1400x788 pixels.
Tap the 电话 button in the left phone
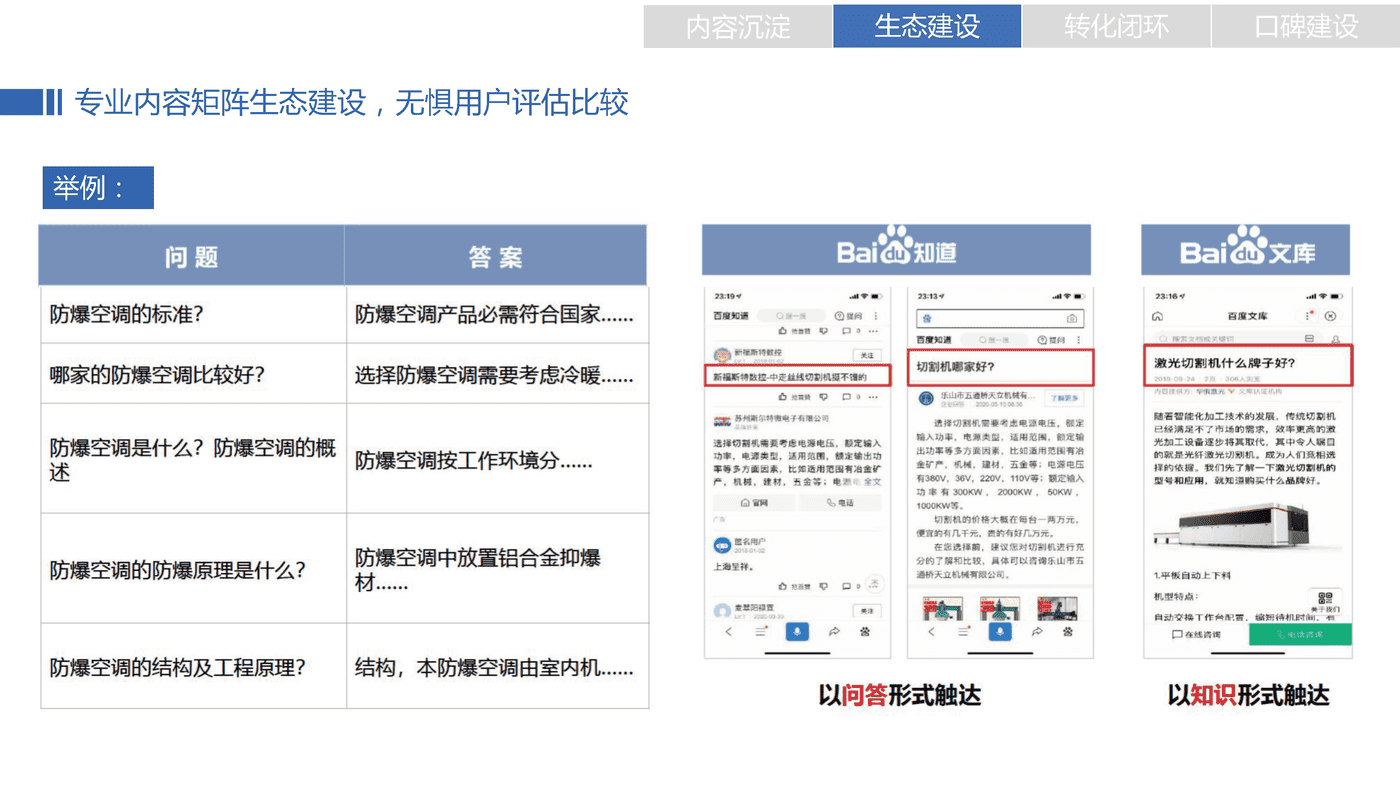coord(840,503)
